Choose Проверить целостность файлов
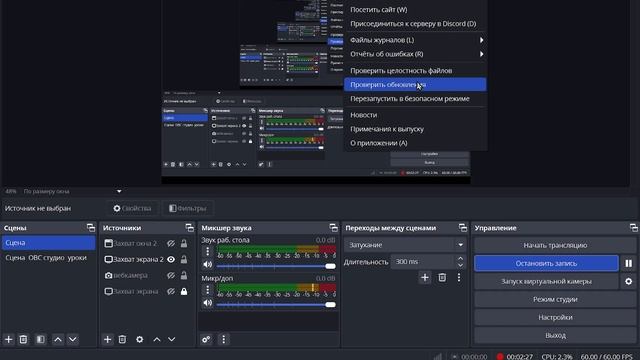 tap(415, 71)
